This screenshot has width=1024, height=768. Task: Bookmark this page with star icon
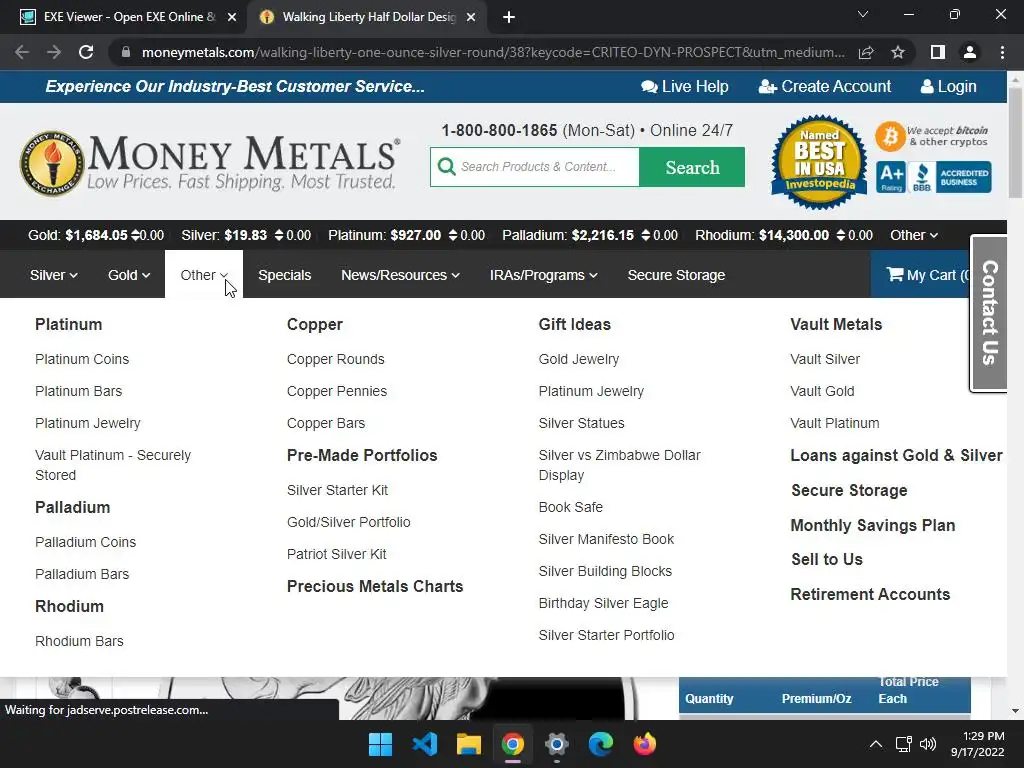point(898,52)
